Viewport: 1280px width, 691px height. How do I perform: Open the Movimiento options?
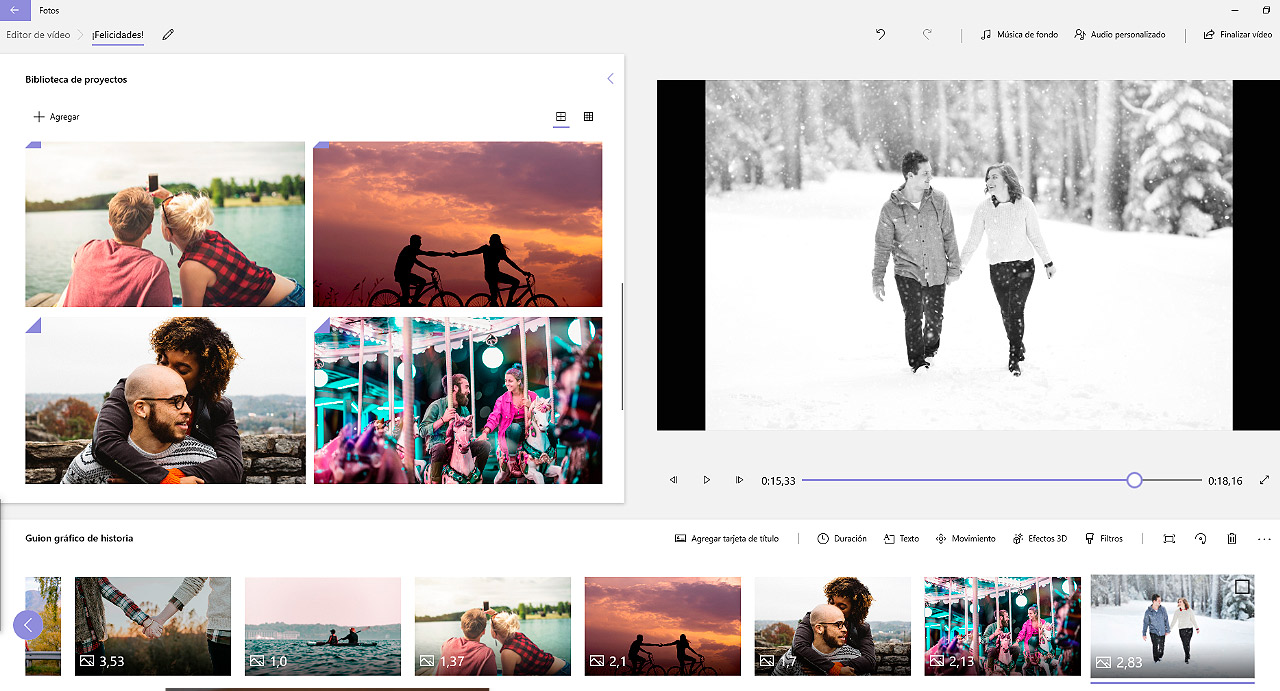pyautogui.click(x=964, y=538)
